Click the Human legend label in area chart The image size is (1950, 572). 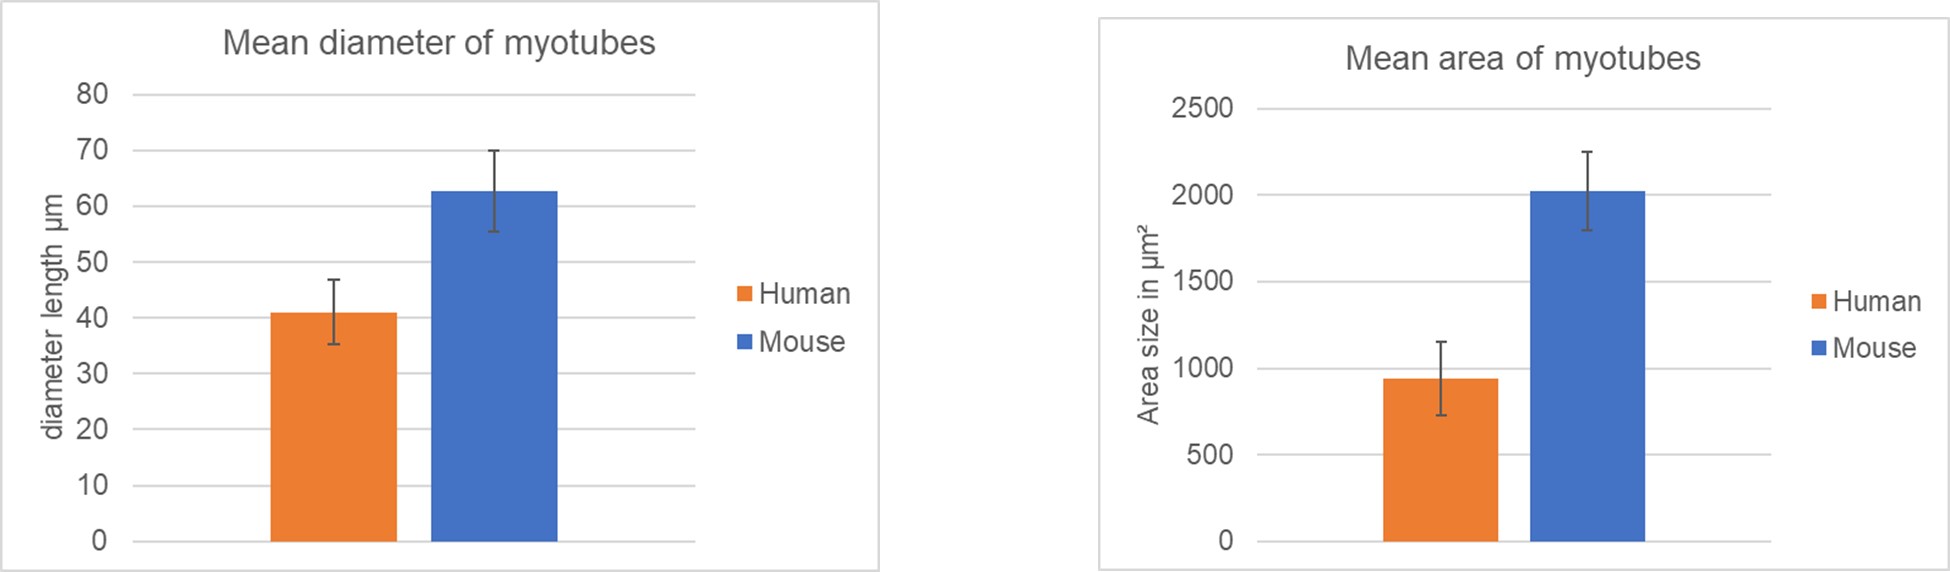[x=1877, y=302]
